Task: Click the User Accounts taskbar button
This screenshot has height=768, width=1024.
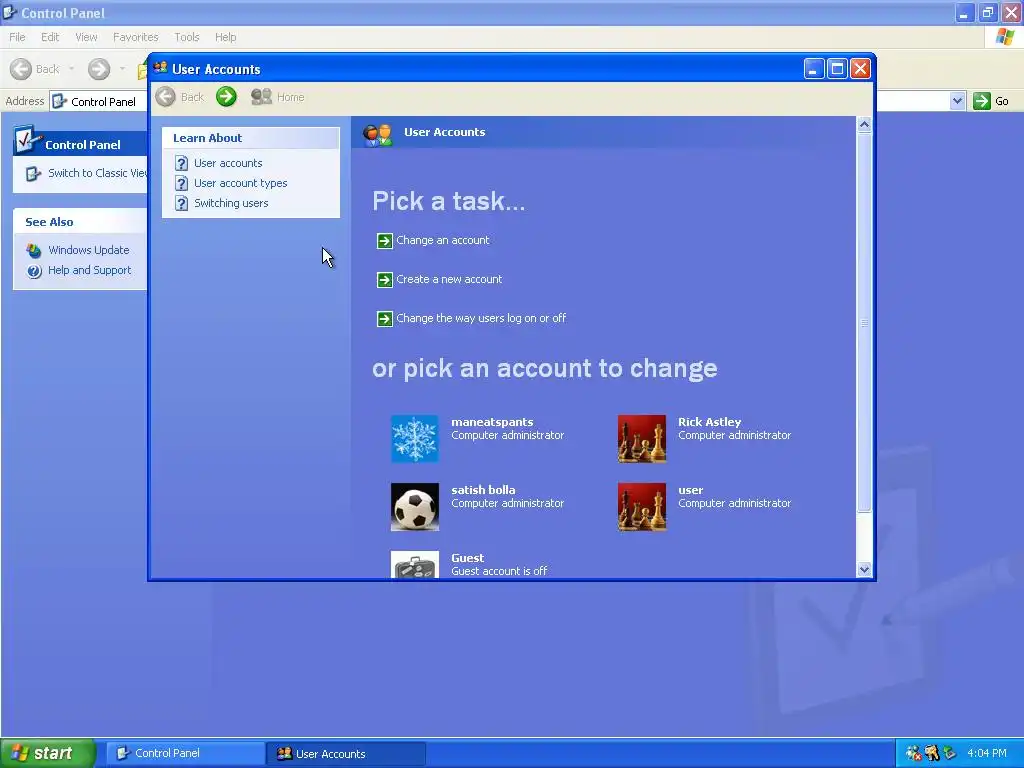Action: coord(346,753)
